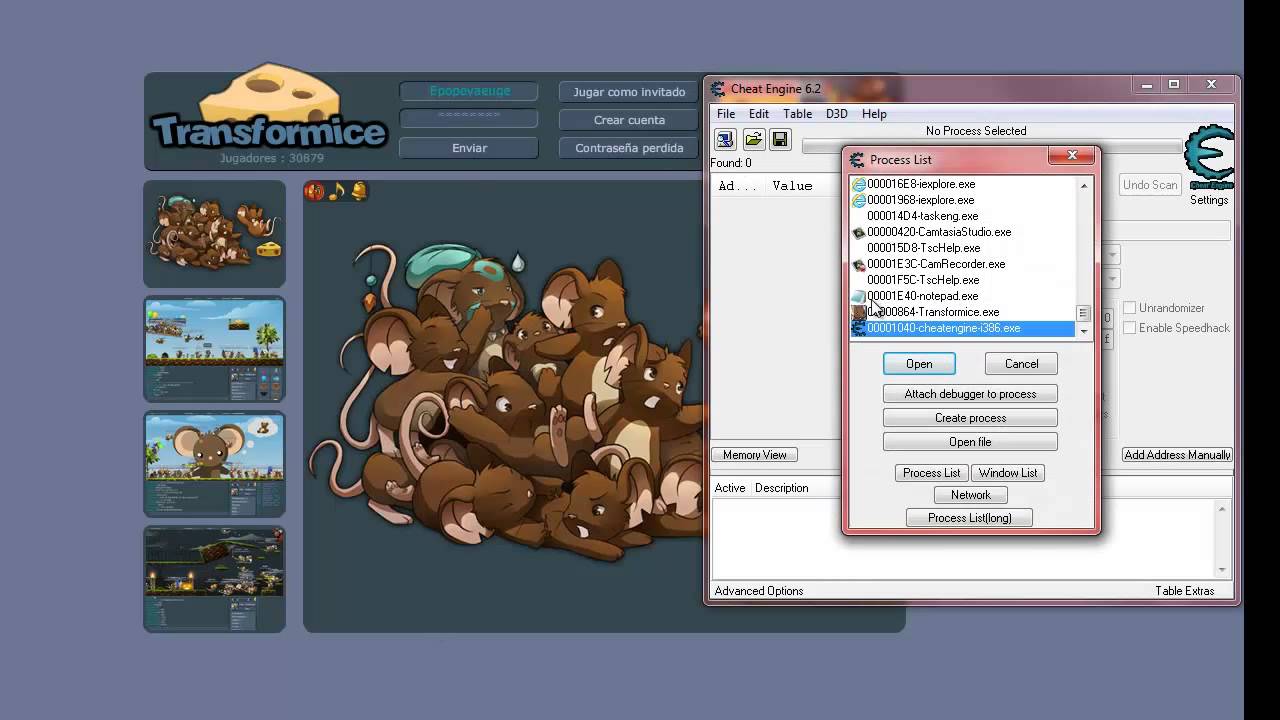1280x720 pixels.
Task: Click the Transformice.exe process icon
Action: [858, 312]
